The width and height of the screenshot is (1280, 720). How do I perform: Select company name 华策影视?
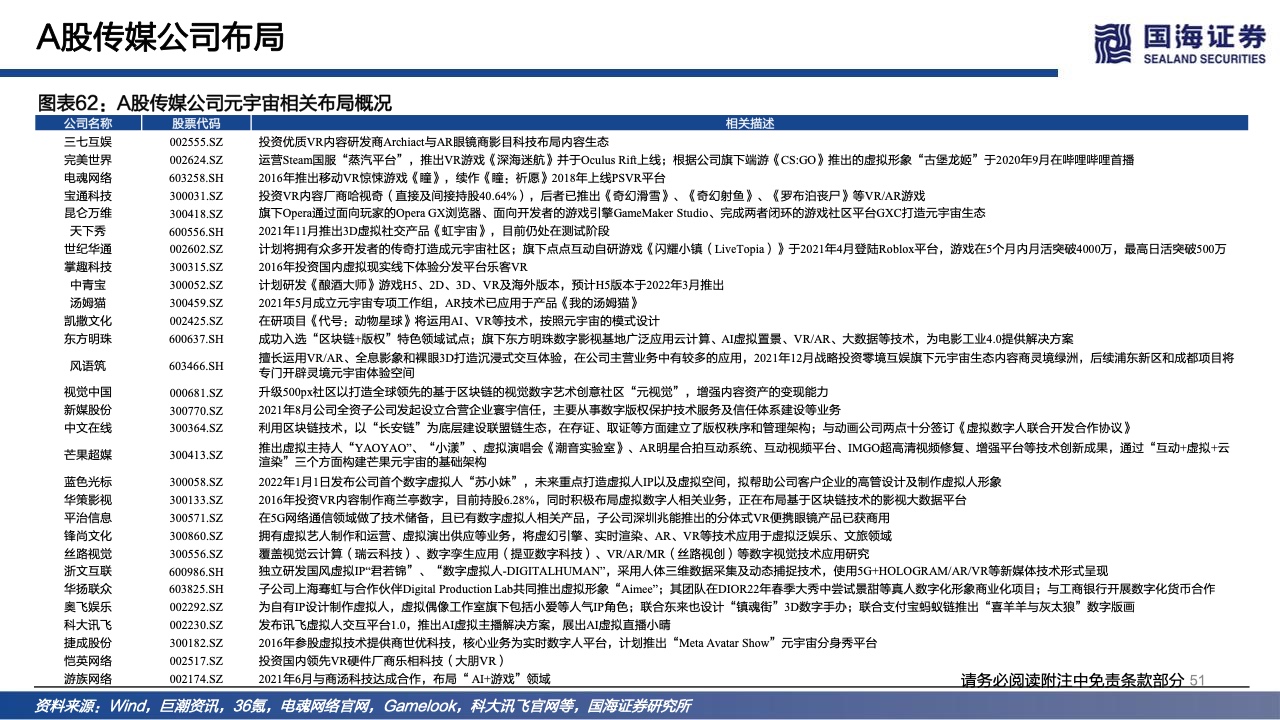pyautogui.click(x=88, y=499)
